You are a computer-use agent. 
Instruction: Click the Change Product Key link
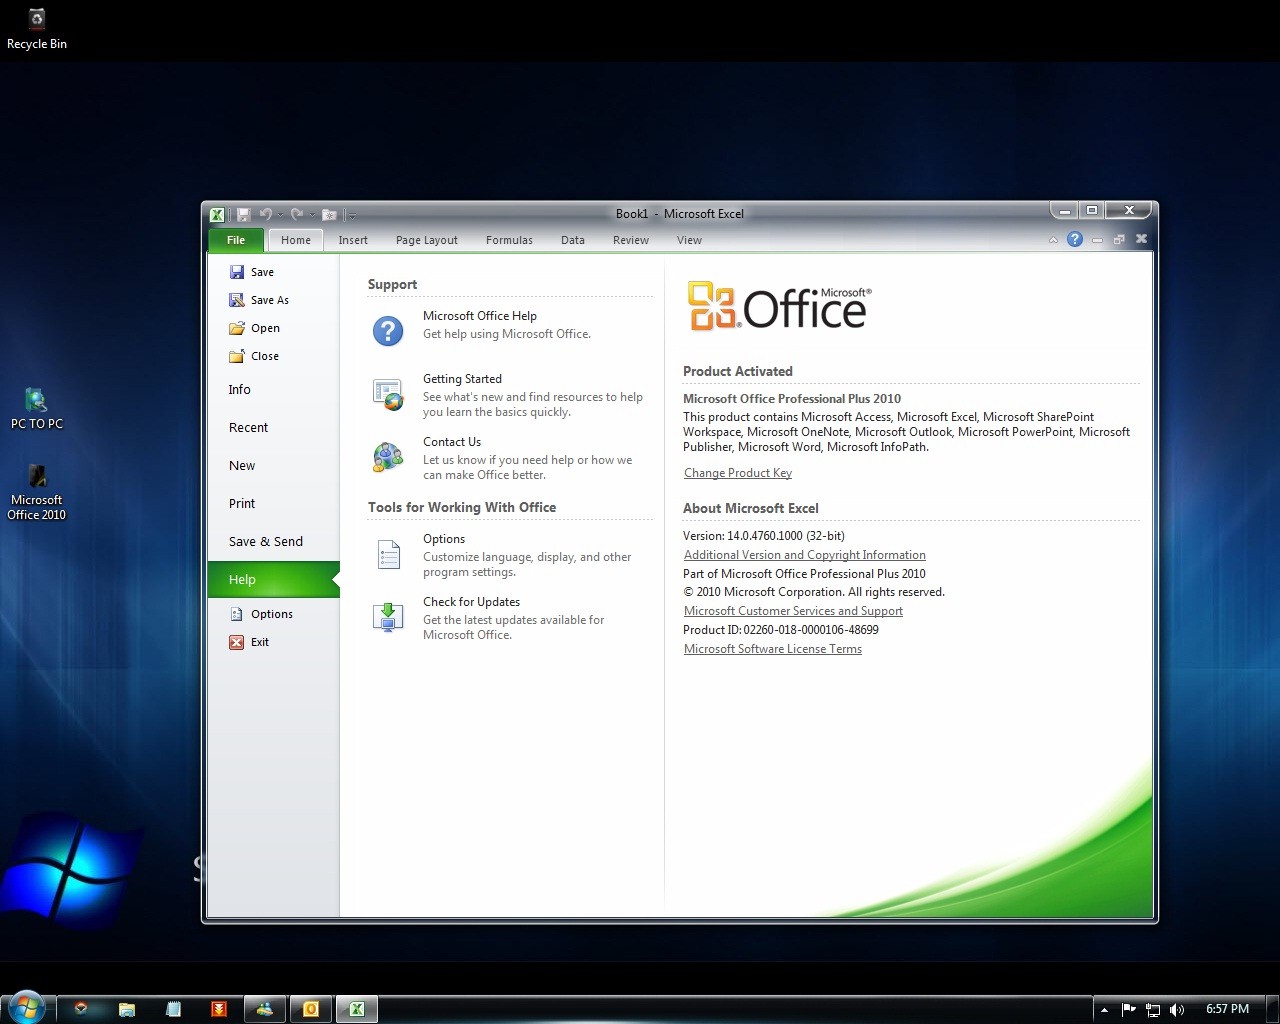pyautogui.click(x=738, y=473)
